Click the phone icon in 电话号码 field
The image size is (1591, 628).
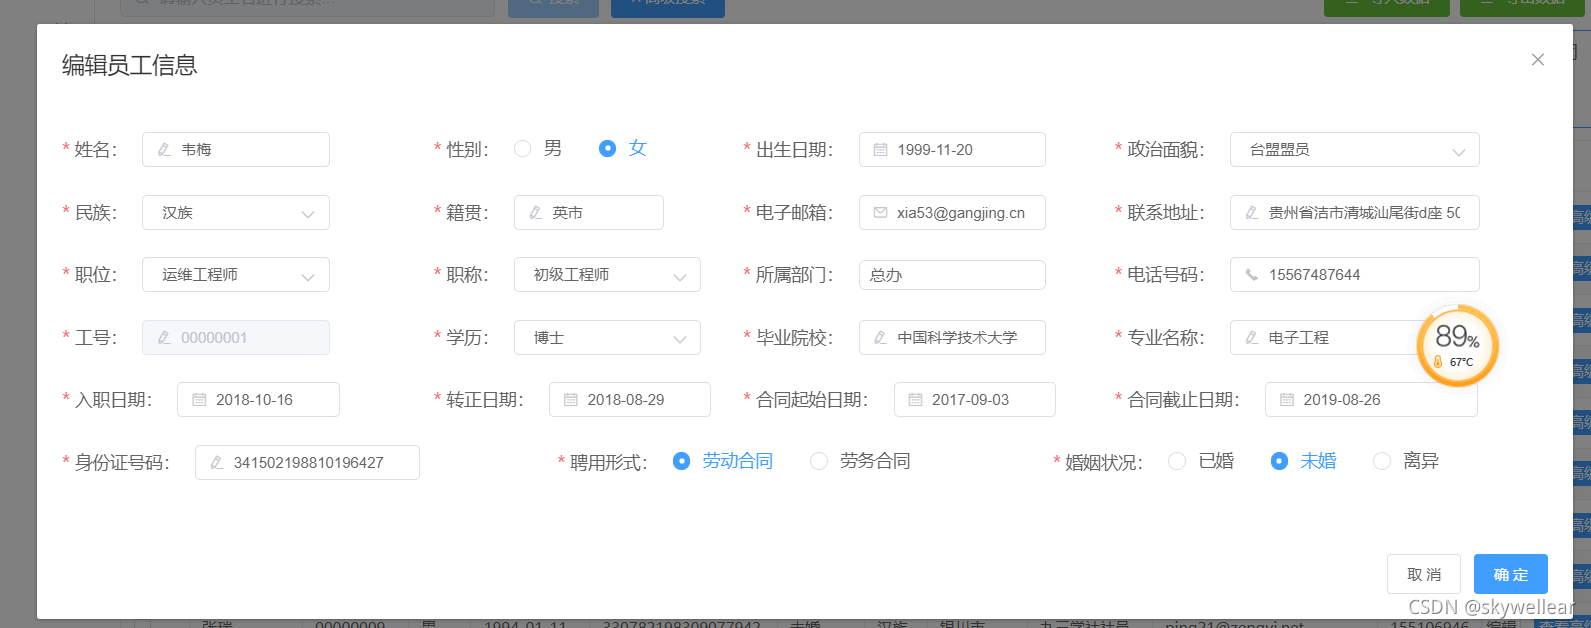1252,275
